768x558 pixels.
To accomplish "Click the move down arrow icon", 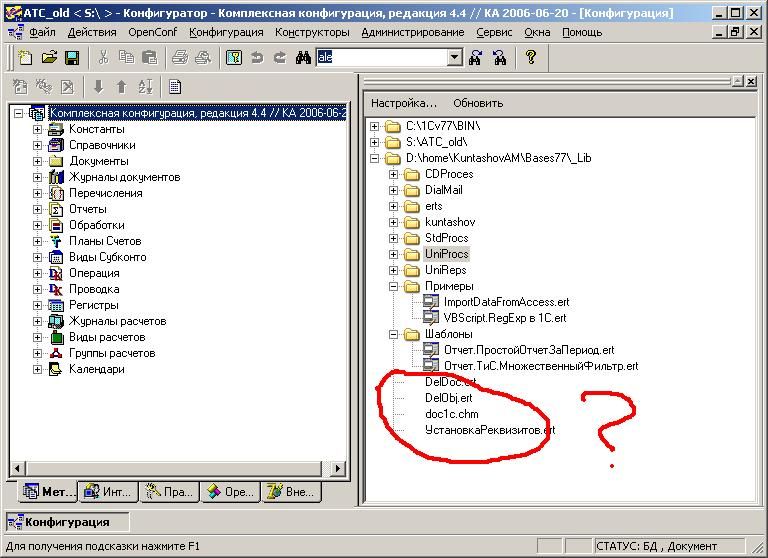I will (x=98, y=87).
